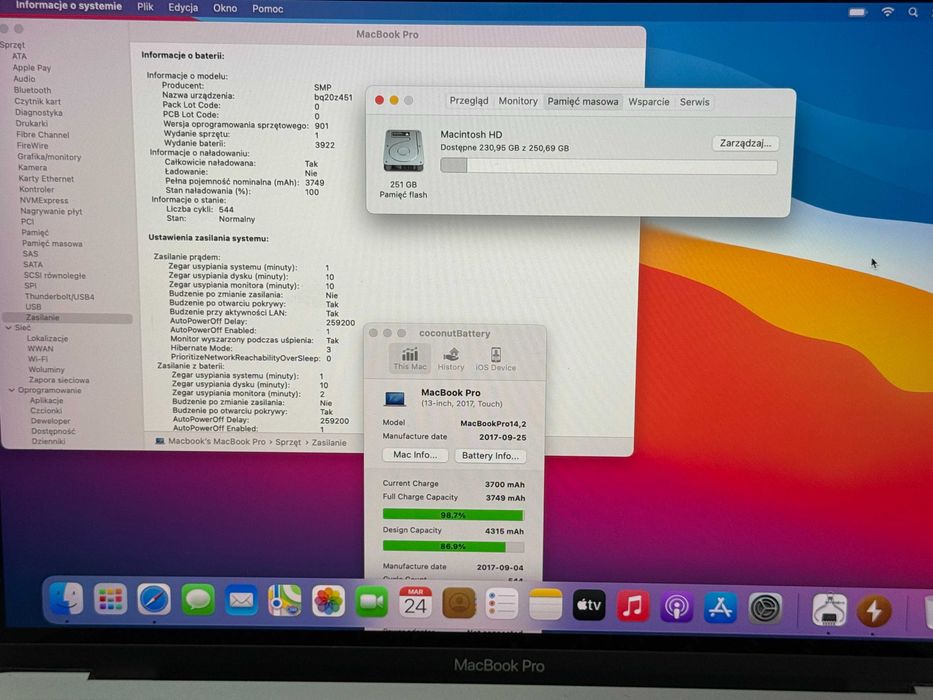Open System Preferences in the Dock

point(765,608)
